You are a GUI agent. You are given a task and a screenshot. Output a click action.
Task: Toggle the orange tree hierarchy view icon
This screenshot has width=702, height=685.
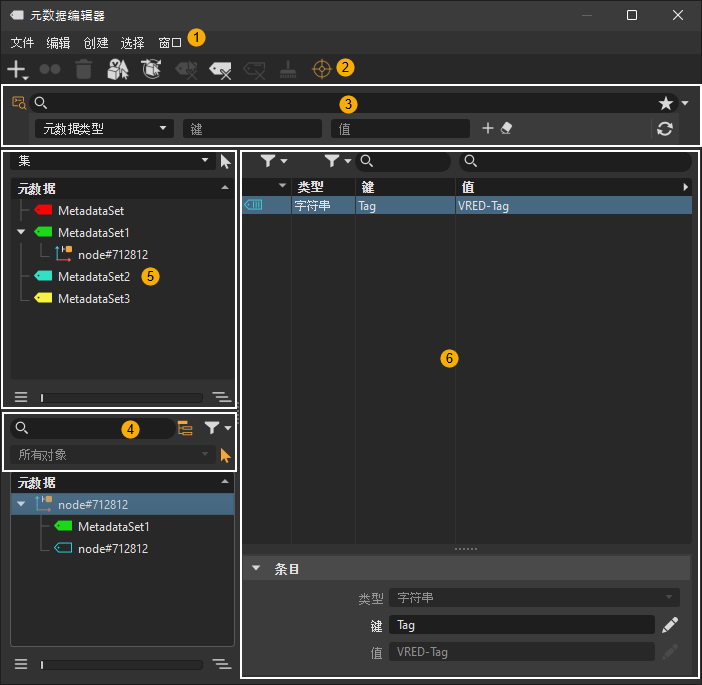pyautogui.click(x=185, y=428)
